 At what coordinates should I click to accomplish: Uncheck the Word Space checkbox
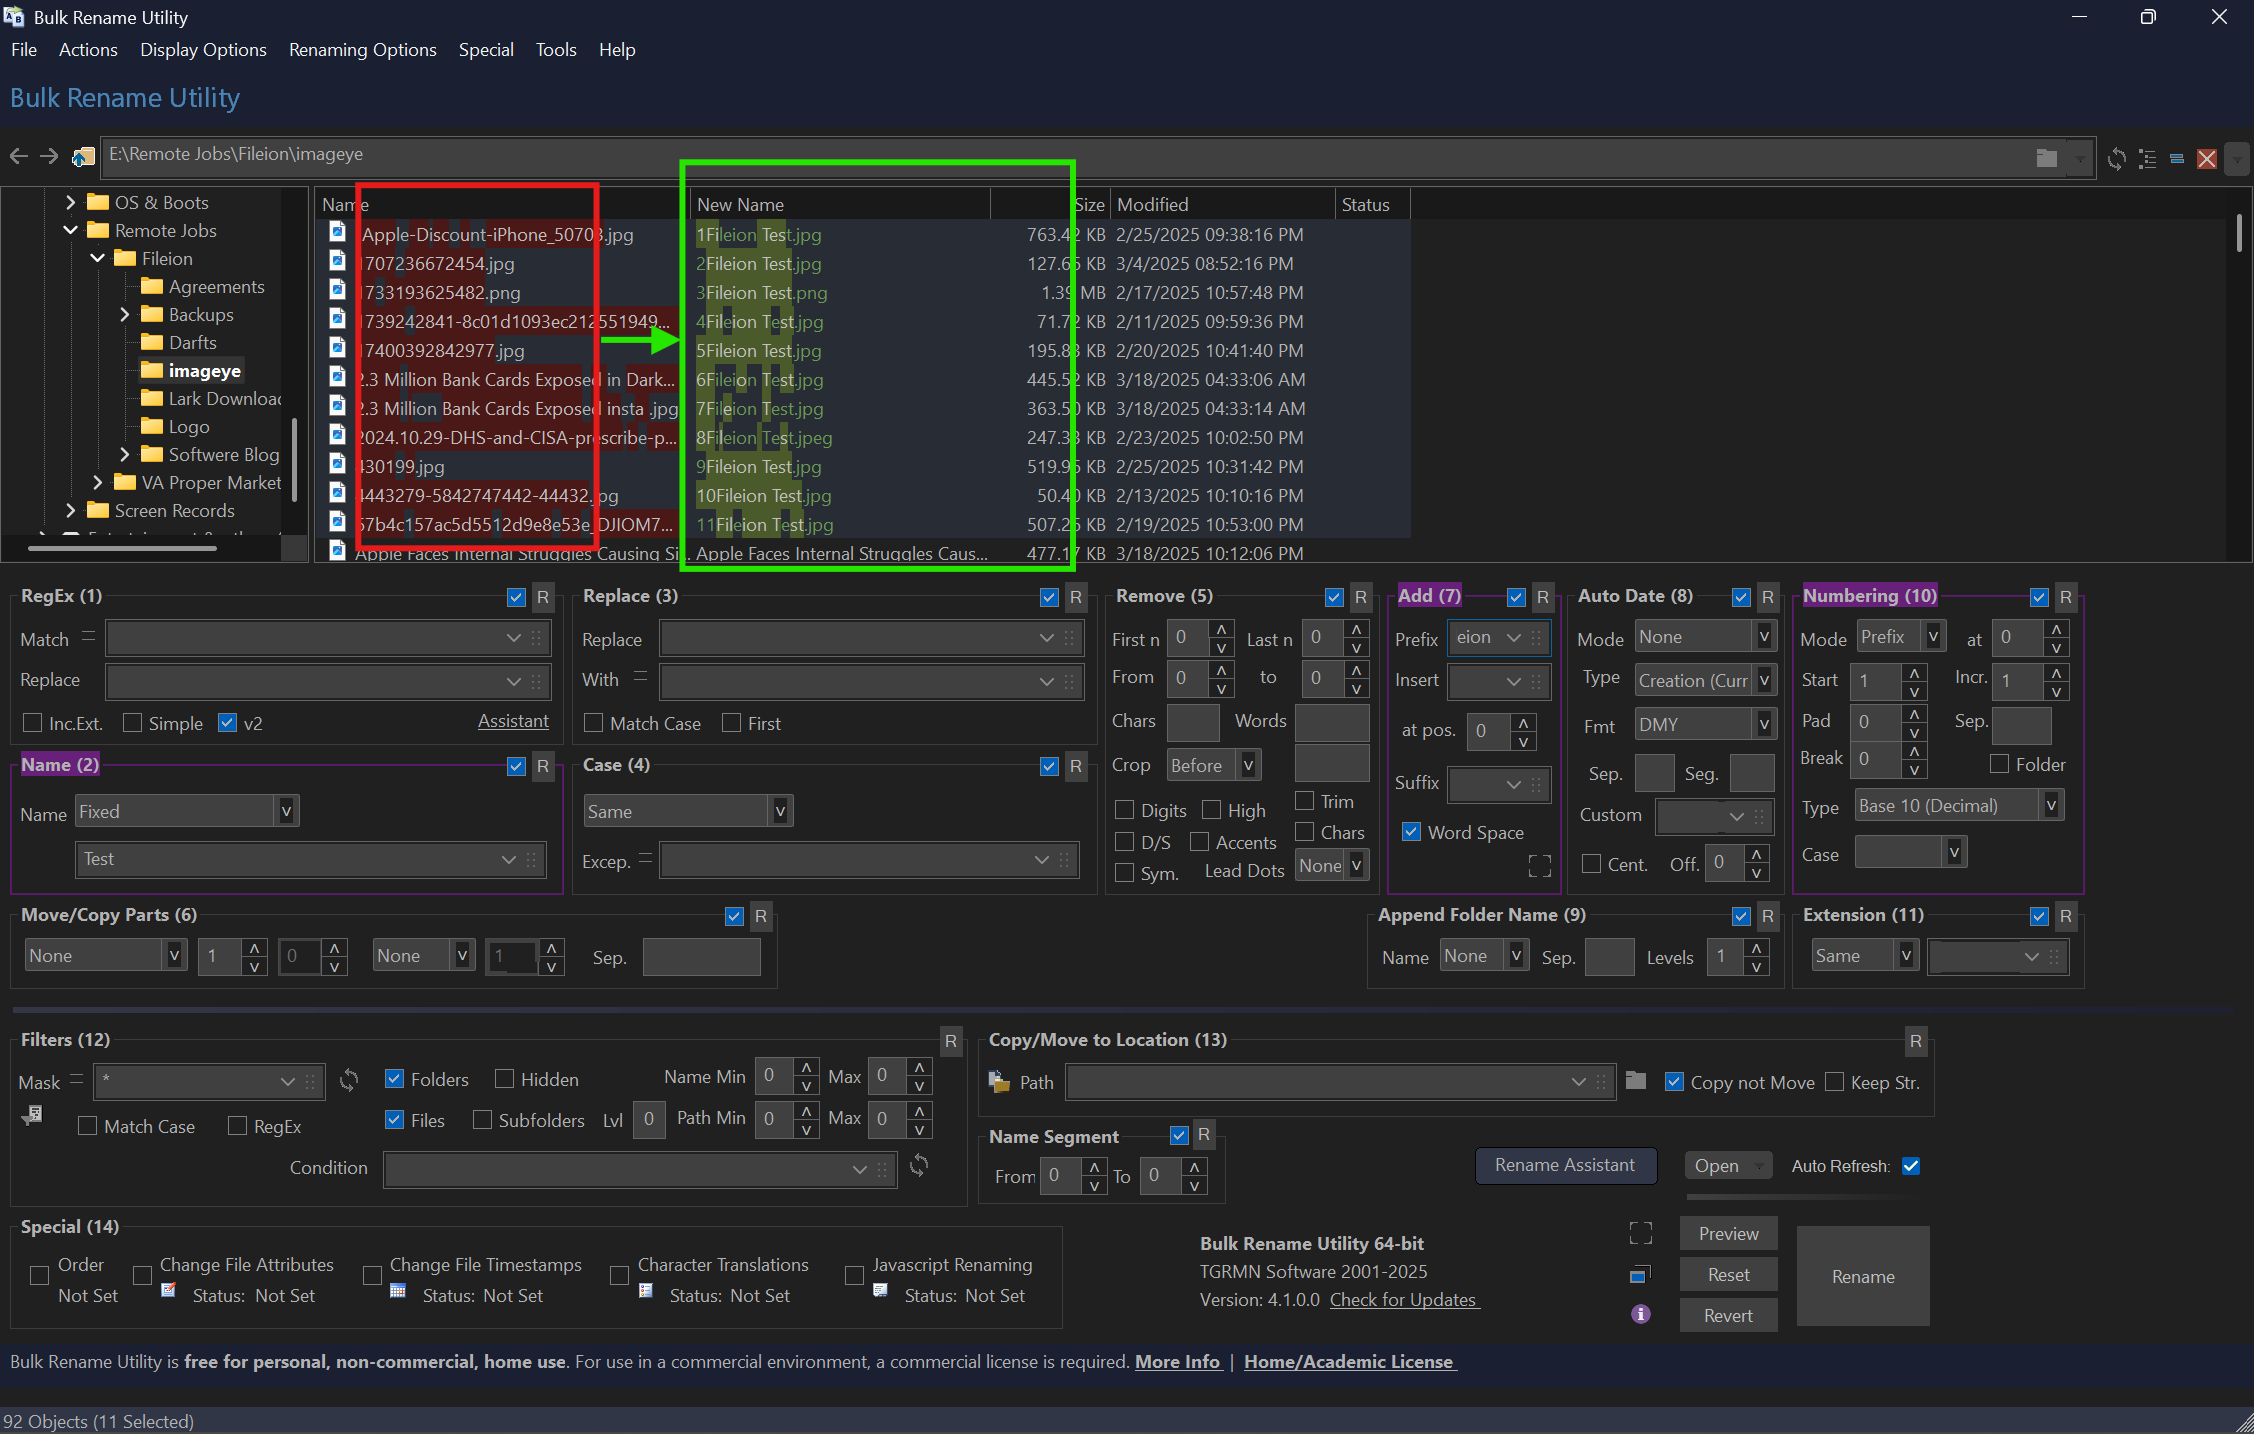coord(1411,832)
